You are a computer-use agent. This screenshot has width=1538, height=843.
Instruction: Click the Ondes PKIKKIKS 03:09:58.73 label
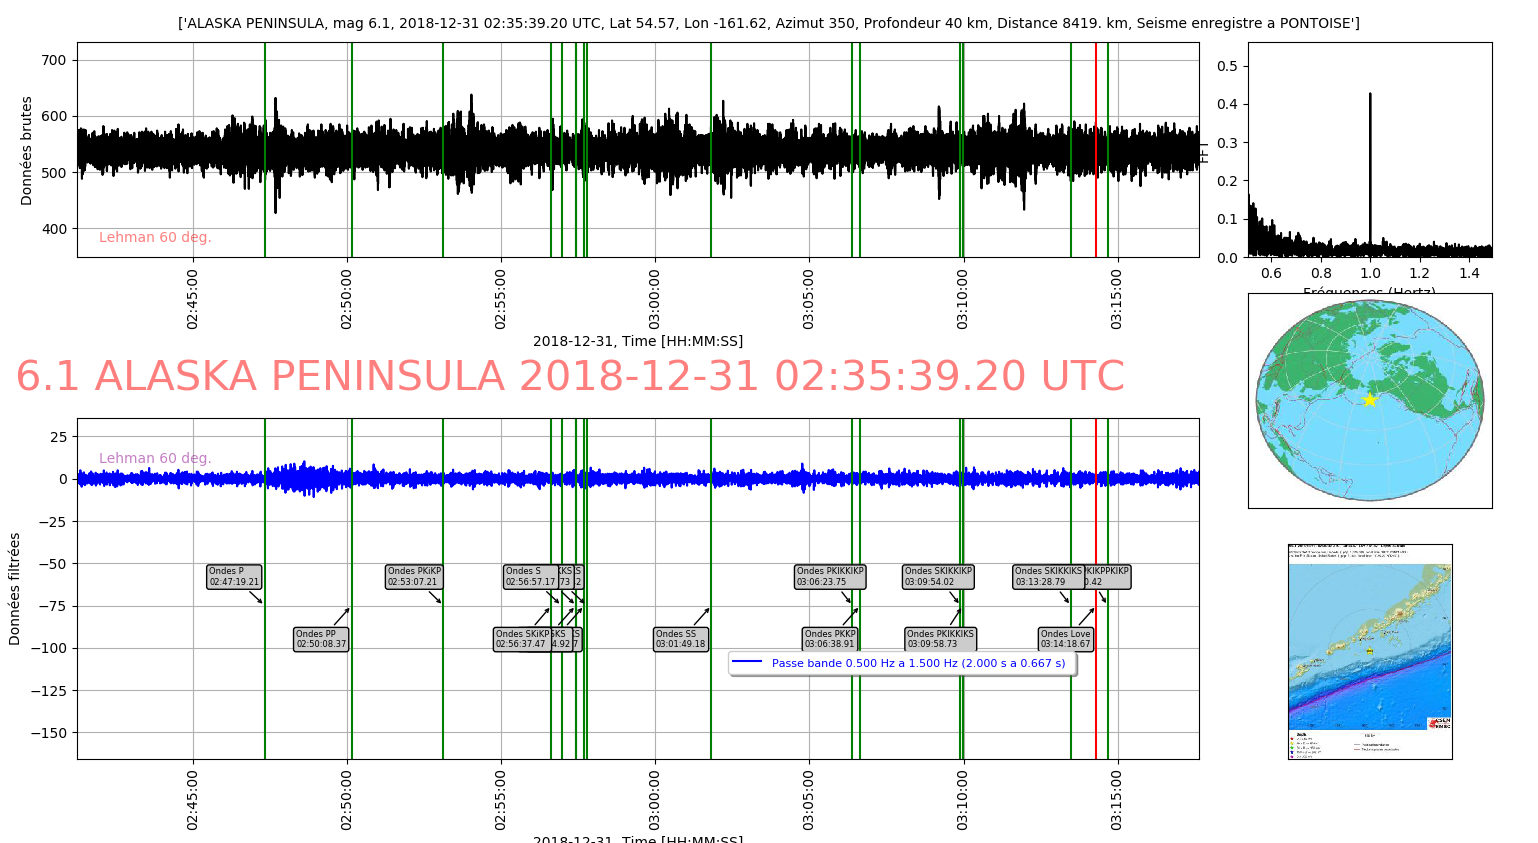(x=940, y=640)
